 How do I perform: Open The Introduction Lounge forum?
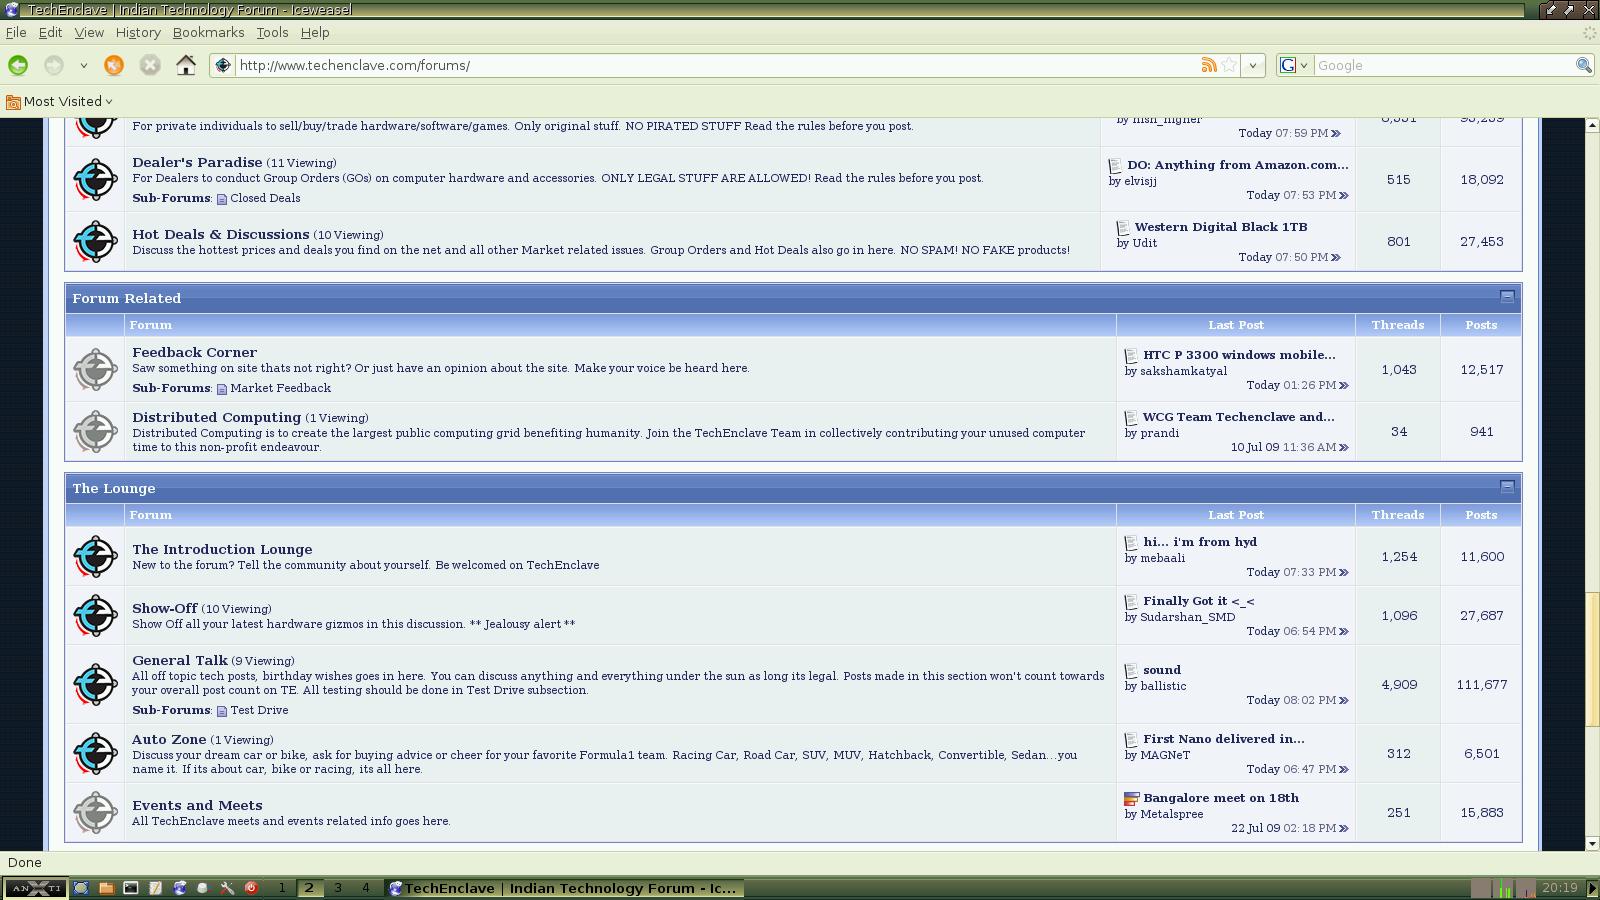(222, 549)
